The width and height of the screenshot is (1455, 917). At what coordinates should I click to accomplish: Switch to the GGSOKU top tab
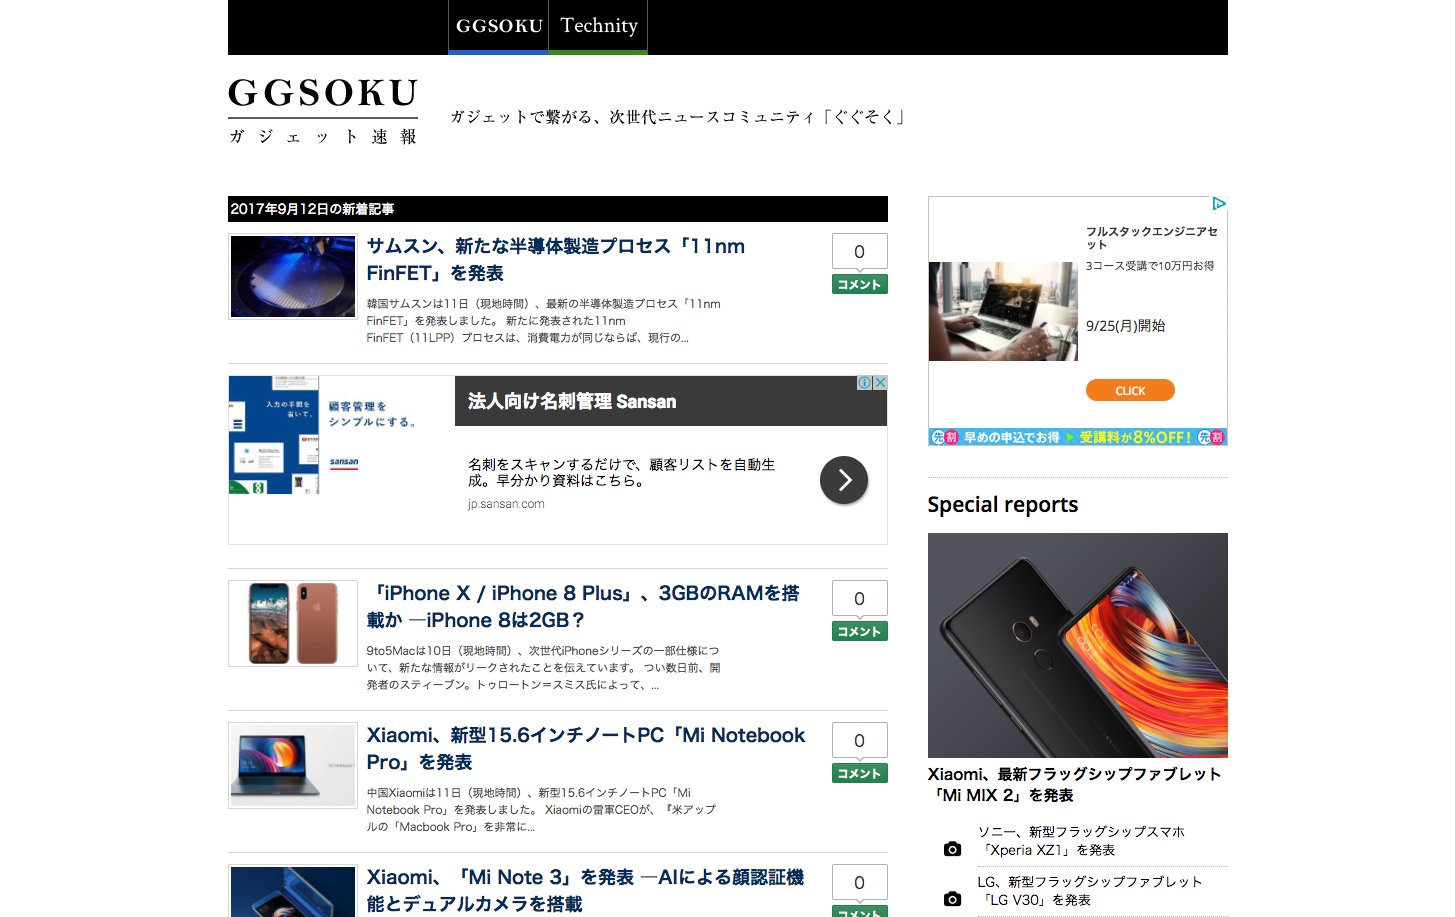click(x=498, y=26)
